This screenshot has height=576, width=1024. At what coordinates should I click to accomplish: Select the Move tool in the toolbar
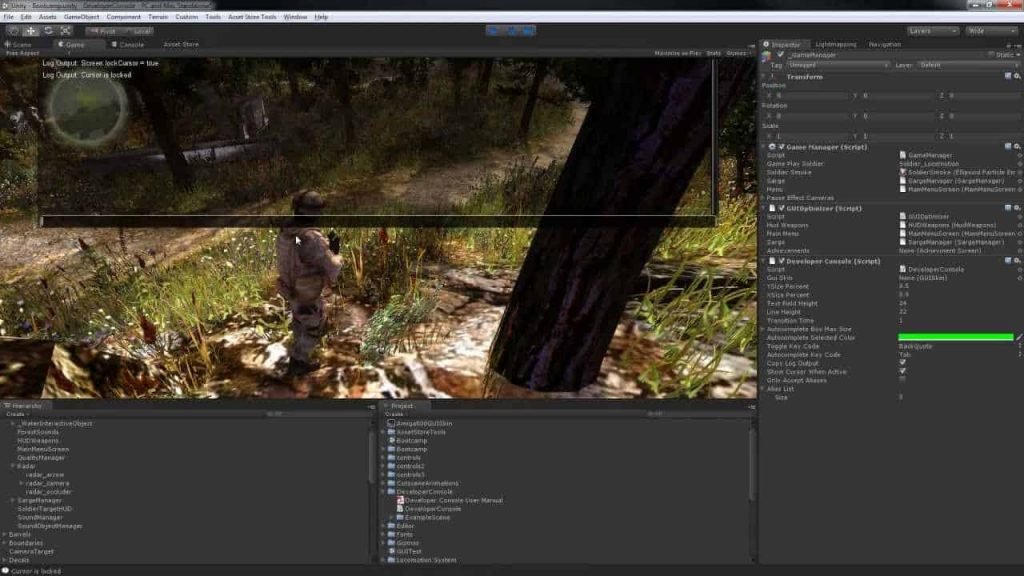pyautogui.click(x=31, y=31)
